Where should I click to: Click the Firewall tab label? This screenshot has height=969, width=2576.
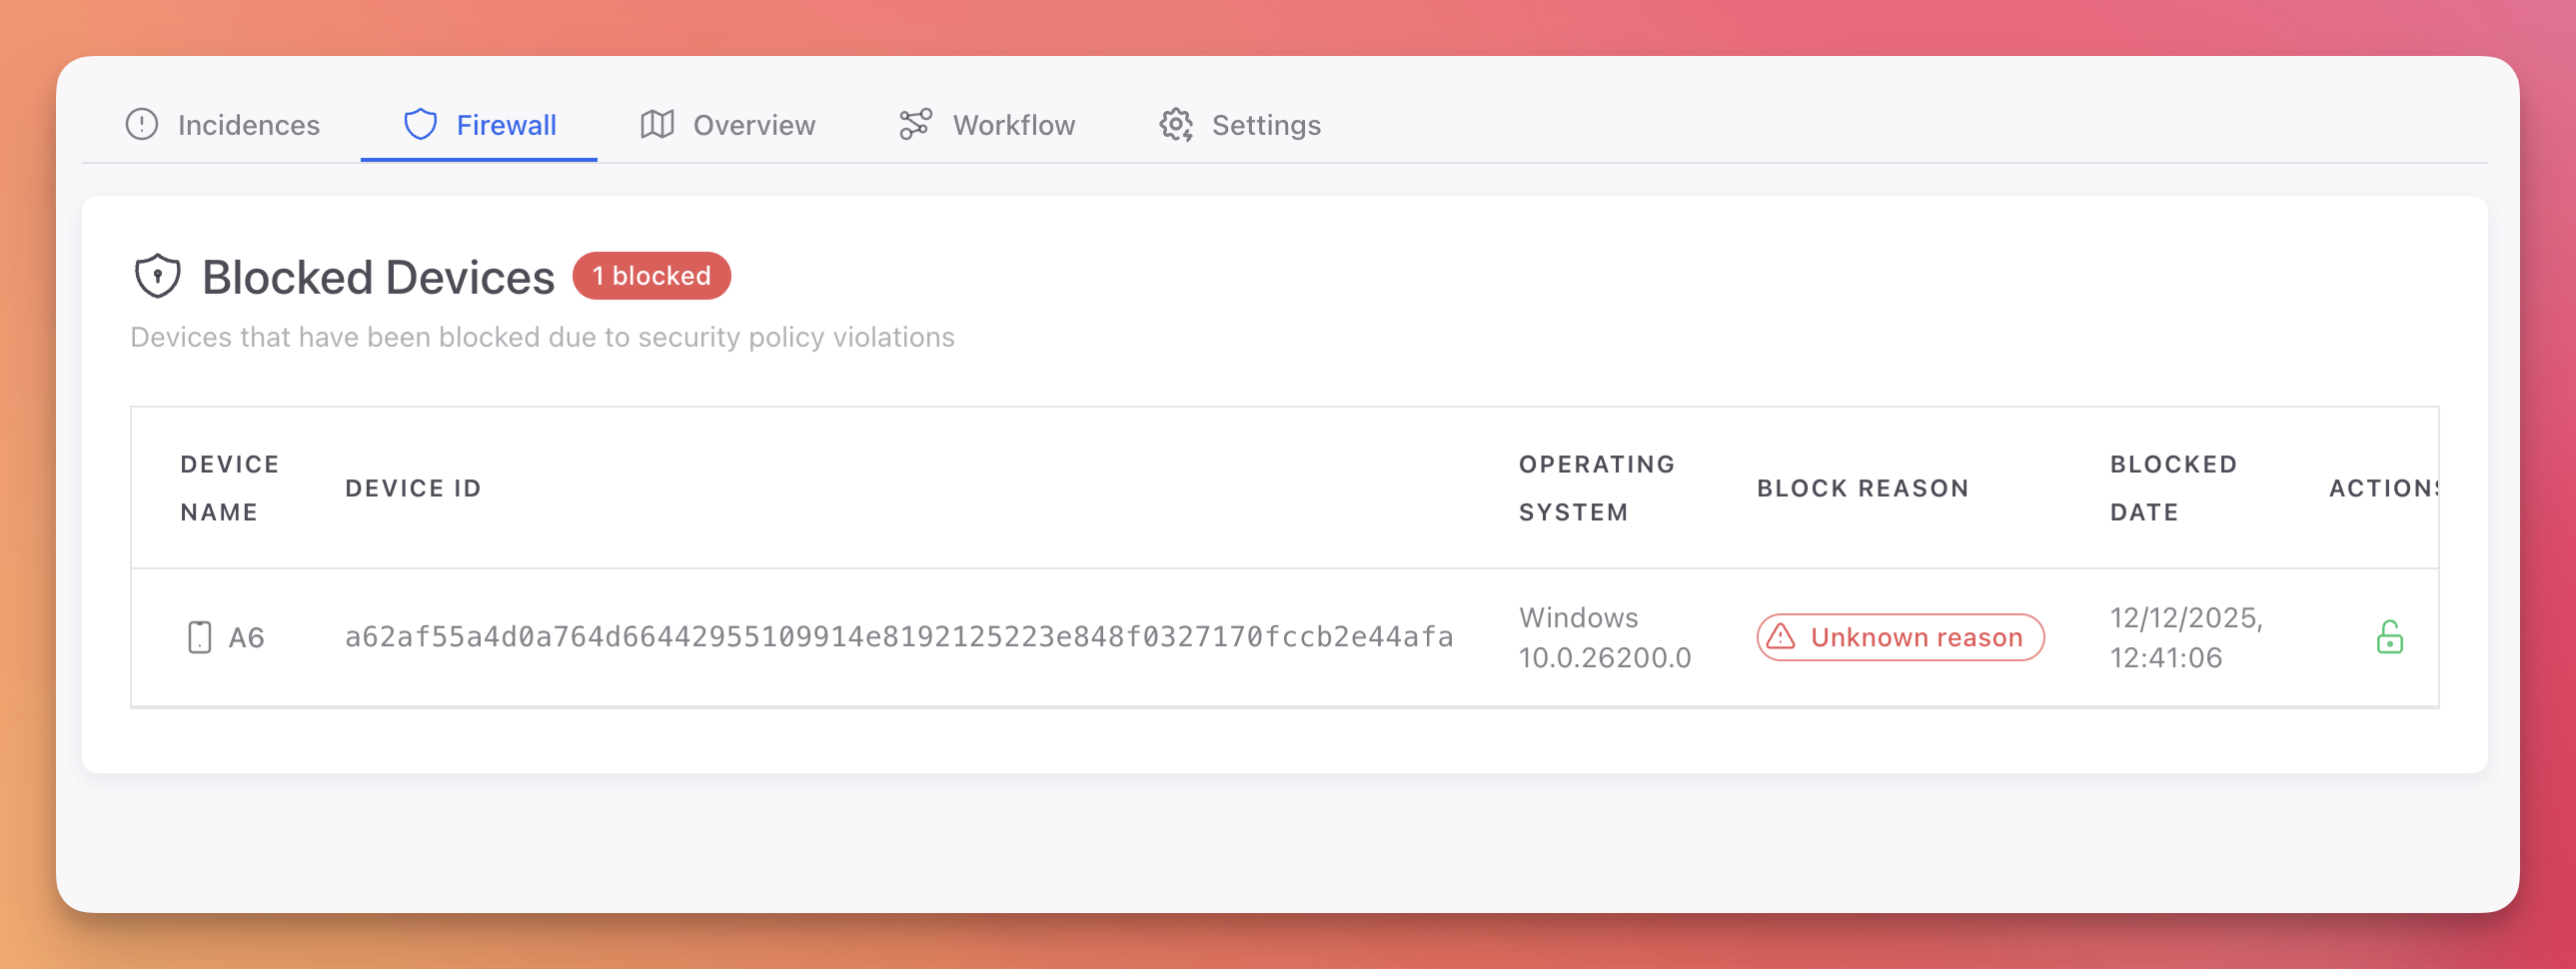click(506, 124)
